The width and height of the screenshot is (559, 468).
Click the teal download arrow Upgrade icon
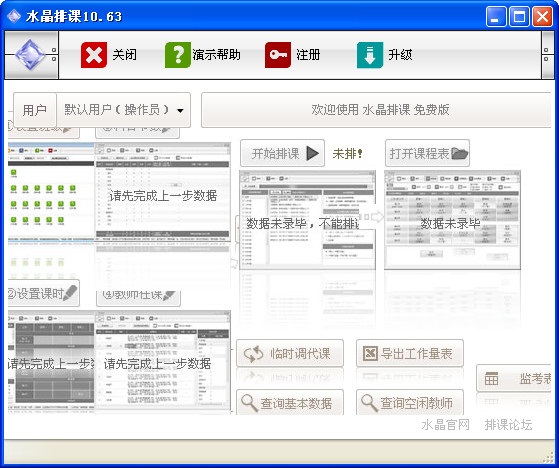[370, 55]
